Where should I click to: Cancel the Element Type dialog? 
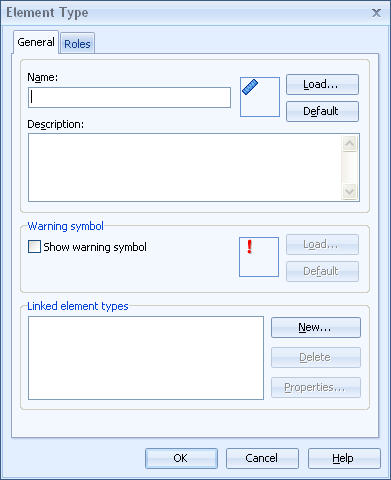[262, 458]
